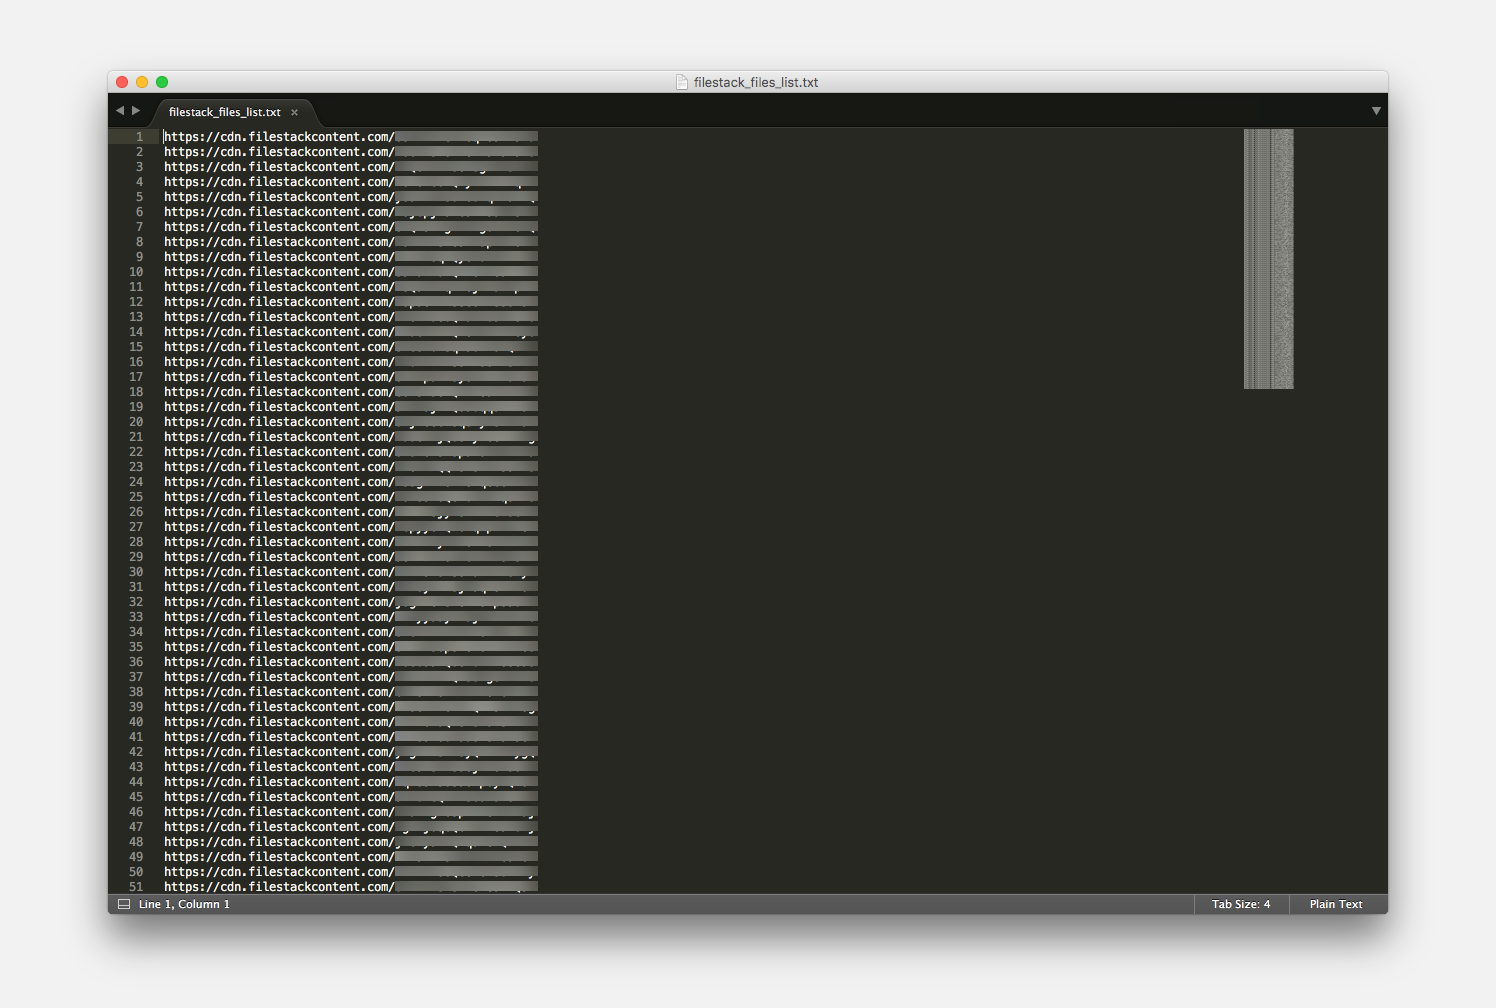This screenshot has height=1008, width=1496.
Task: Open the Tab Size: 4 selector
Action: click(x=1240, y=903)
